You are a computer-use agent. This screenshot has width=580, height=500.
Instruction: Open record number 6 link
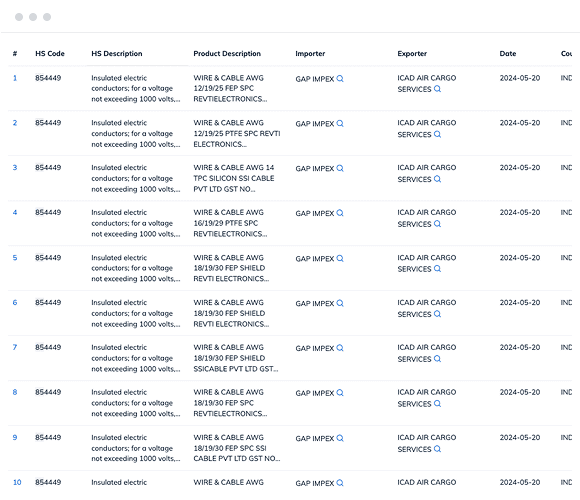click(15, 303)
